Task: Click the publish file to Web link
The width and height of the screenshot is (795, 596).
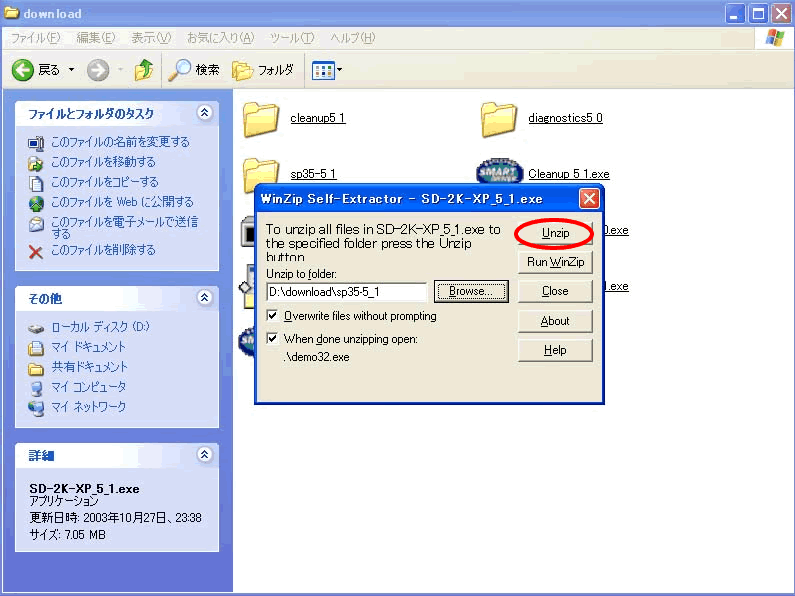Action: pos(122,202)
